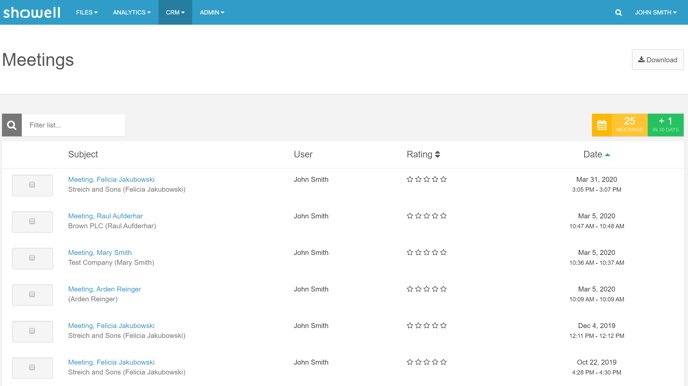Tick checkbox for Mar 31, 2020 meeting
The image size is (688, 386).
(32, 185)
